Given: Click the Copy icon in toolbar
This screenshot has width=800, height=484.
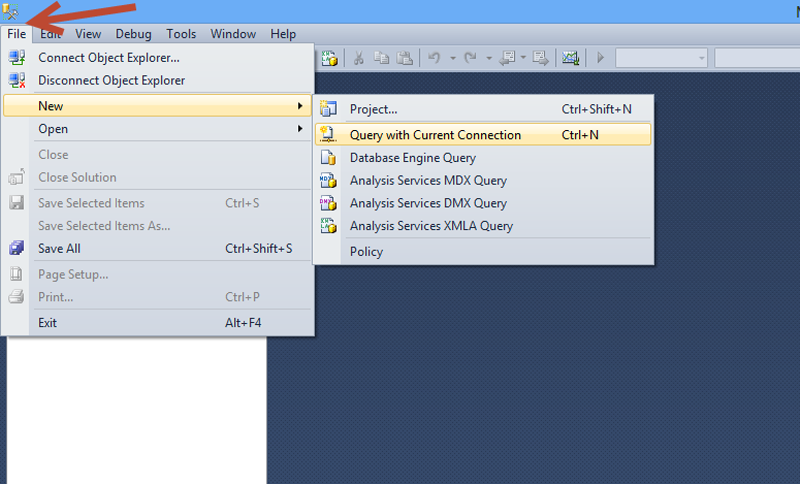Looking at the screenshot, I should [x=381, y=58].
